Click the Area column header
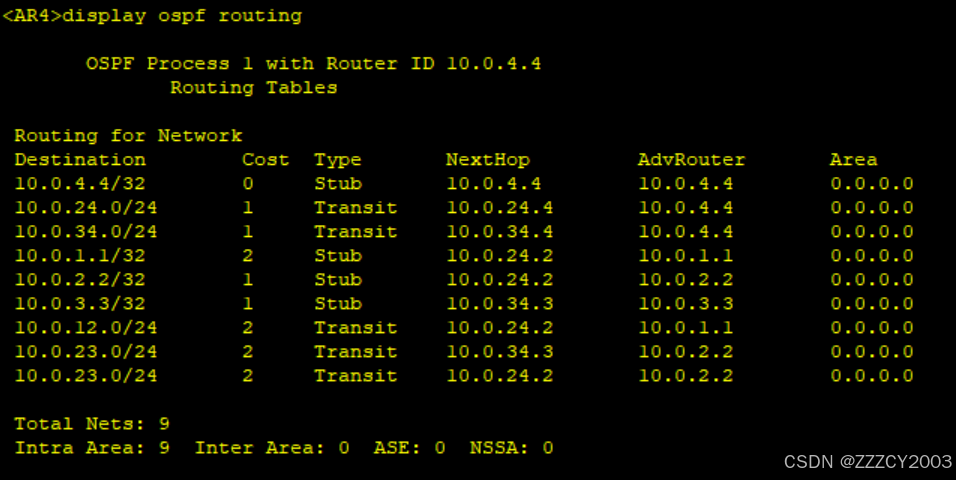Viewport: 956px width, 480px height. (x=853, y=160)
